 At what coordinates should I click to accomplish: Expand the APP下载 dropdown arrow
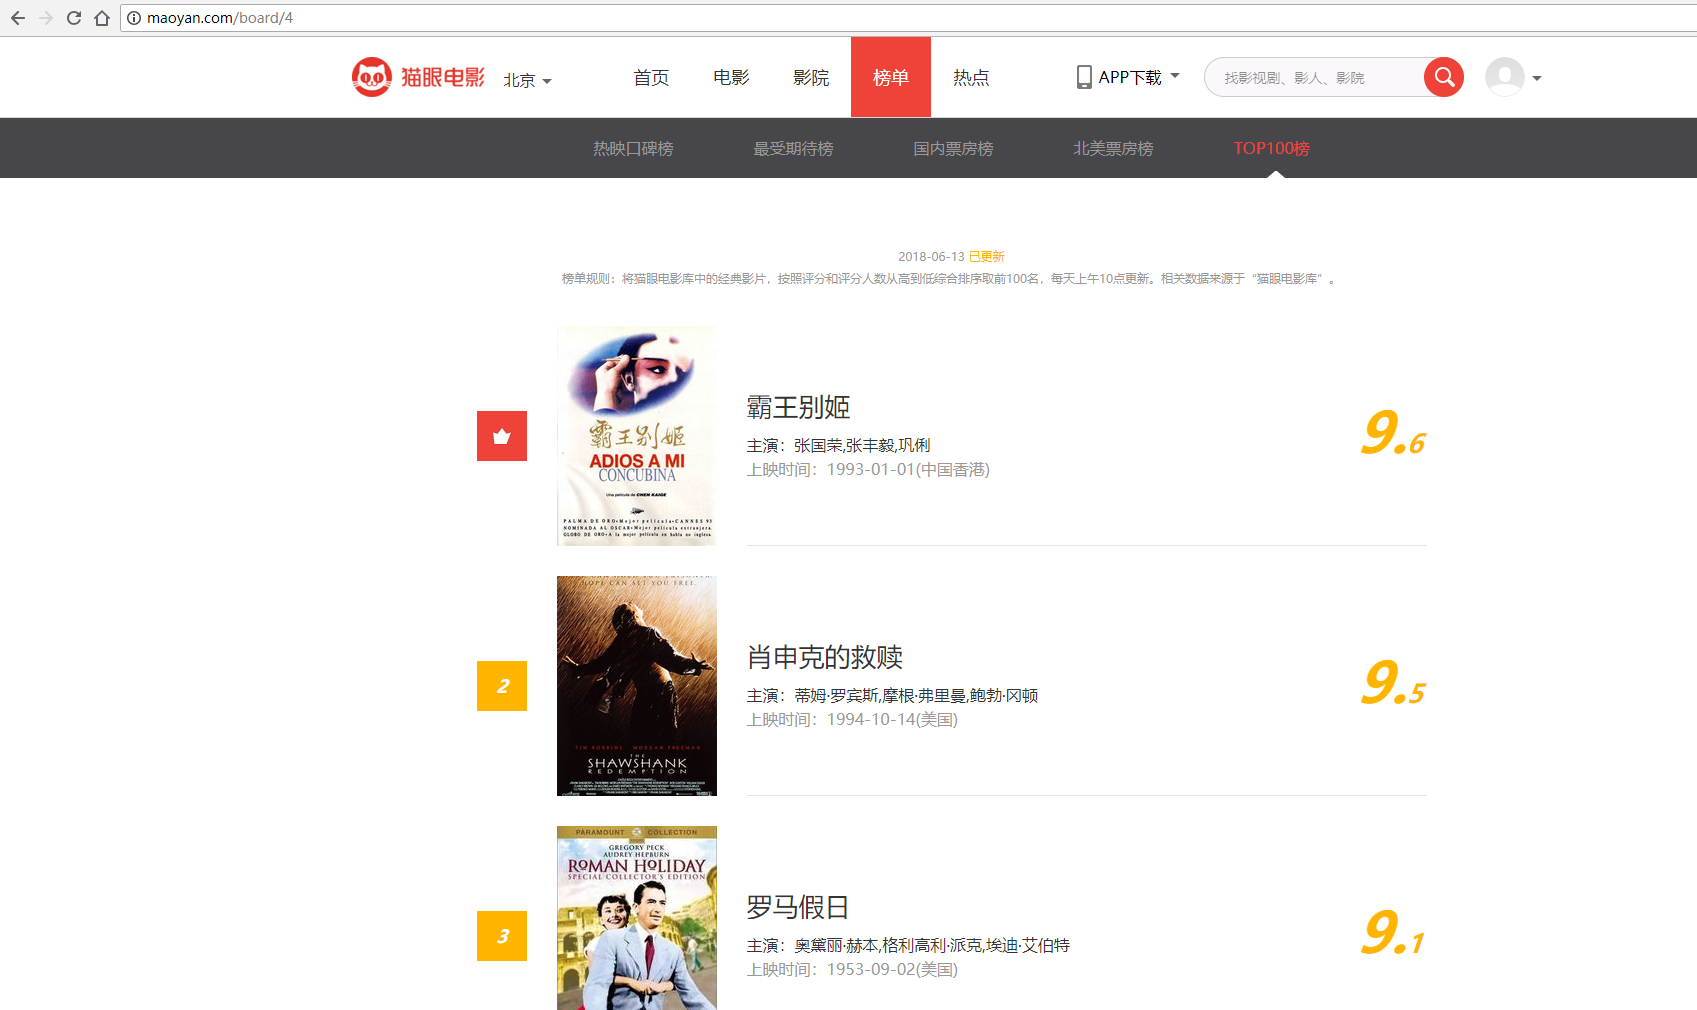click(1175, 76)
